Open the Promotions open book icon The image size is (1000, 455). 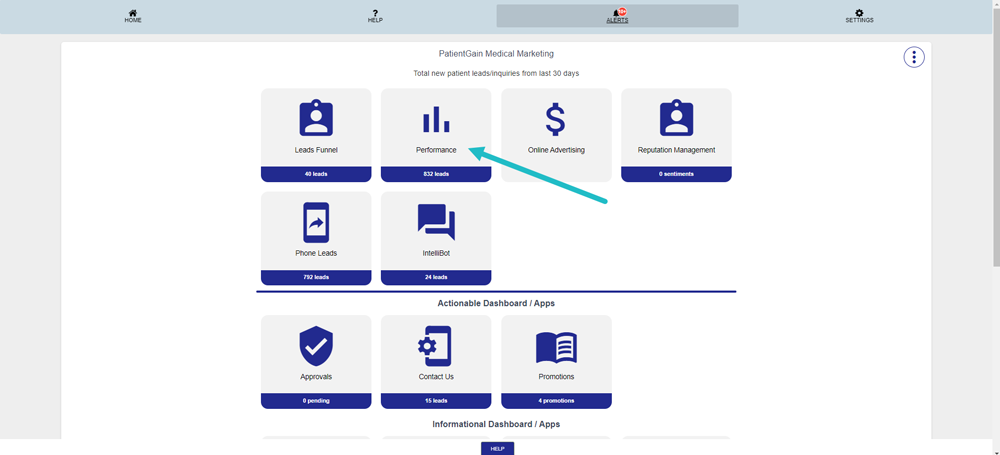(556, 347)
